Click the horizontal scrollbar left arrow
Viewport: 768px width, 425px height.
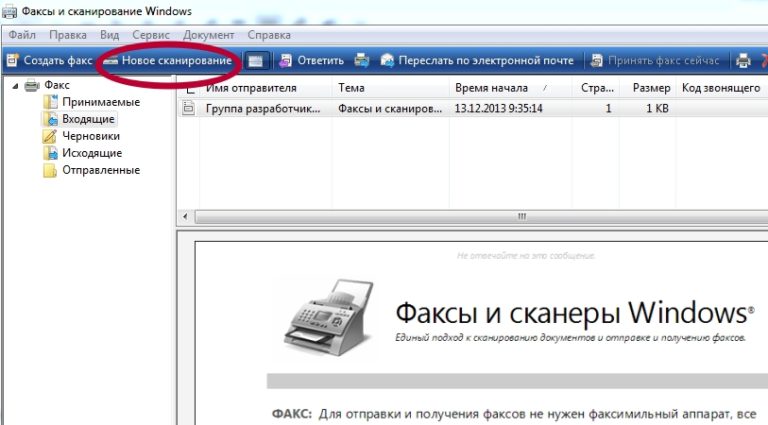click(185, 216)
